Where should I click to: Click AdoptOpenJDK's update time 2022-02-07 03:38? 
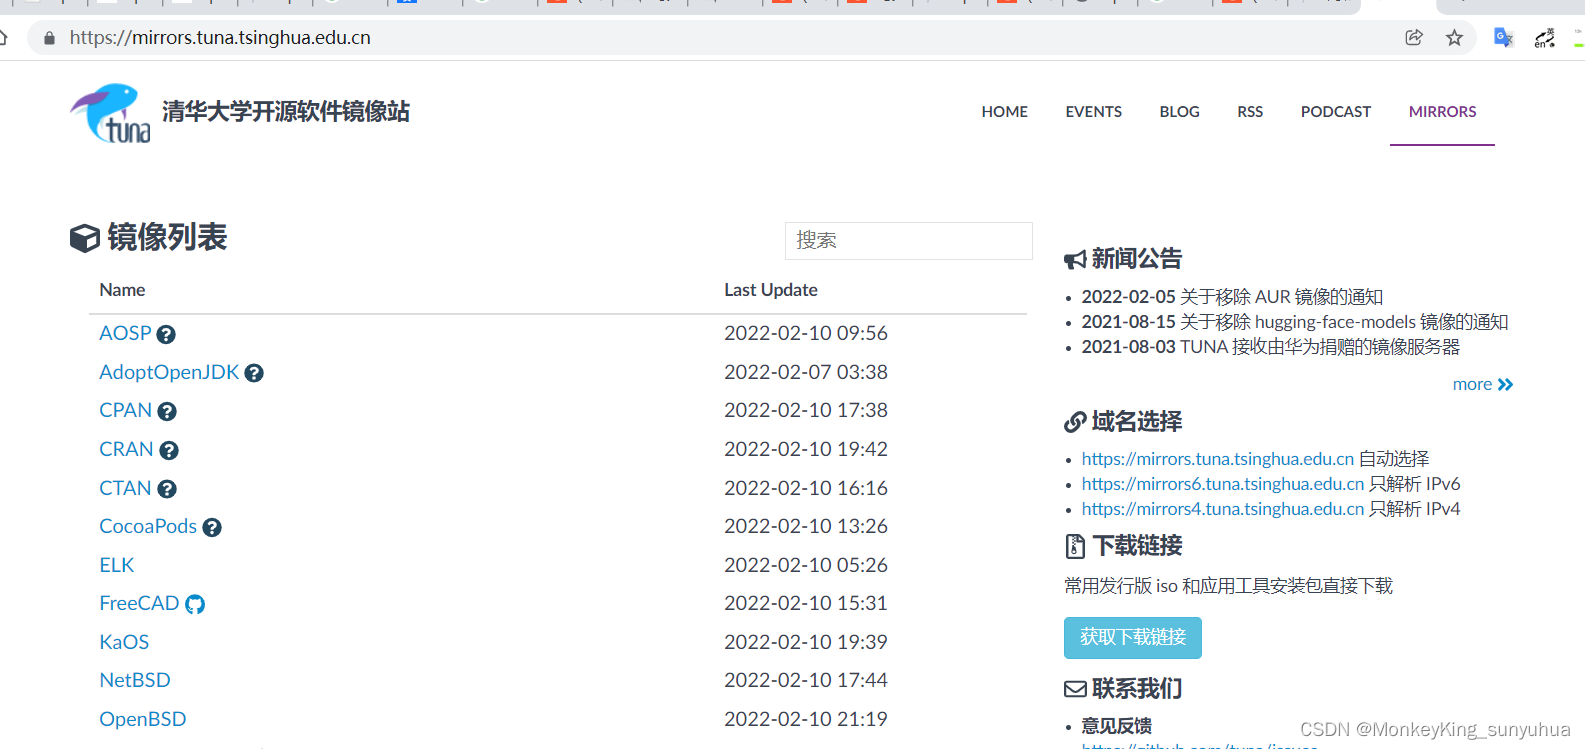tap(805, 372)
